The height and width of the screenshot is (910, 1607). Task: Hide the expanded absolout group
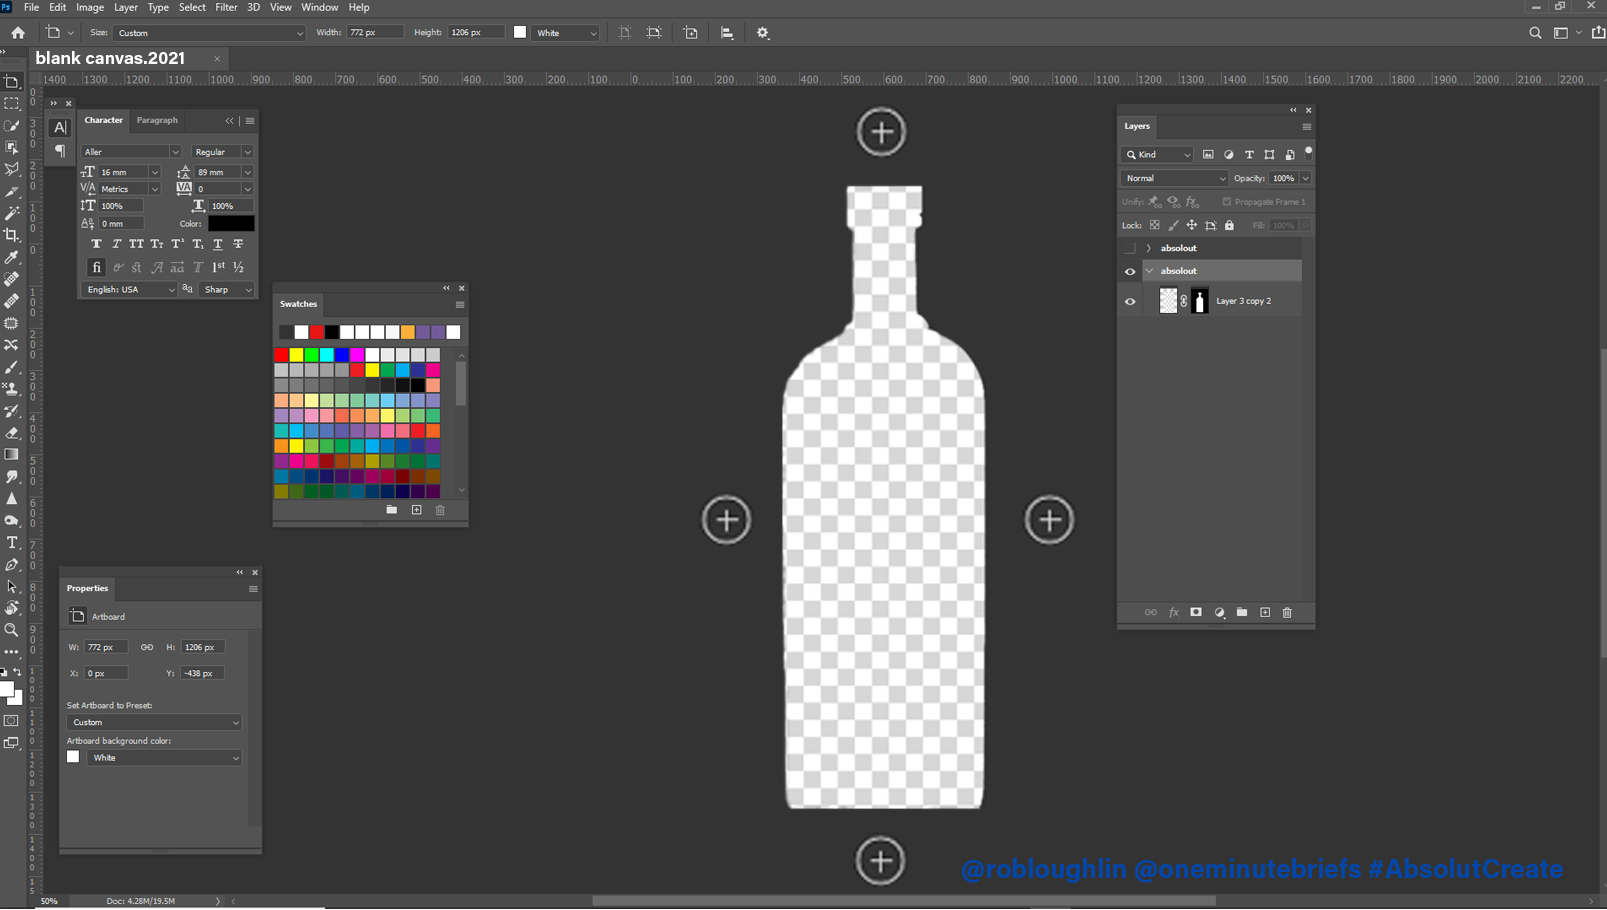[1130, 271]
